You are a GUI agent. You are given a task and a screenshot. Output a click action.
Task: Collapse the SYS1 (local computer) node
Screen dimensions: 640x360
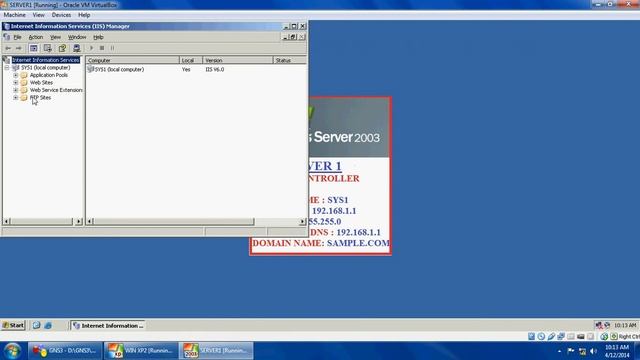7,68
